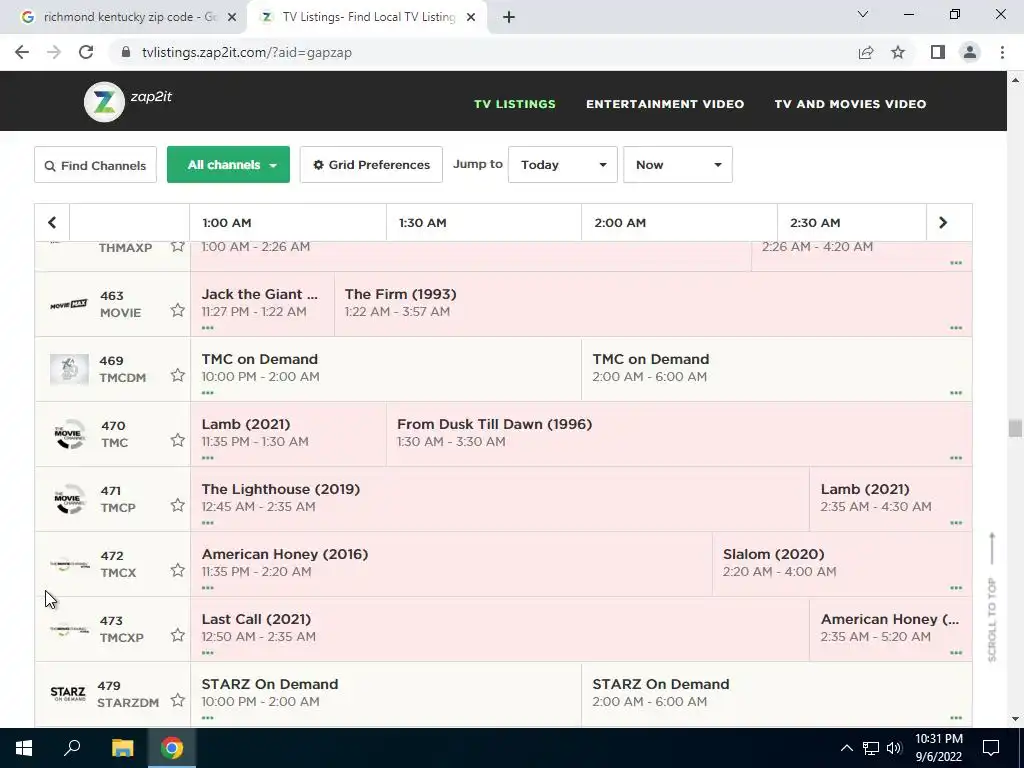
Task: Share this page icon
Action: coord(866,52)
